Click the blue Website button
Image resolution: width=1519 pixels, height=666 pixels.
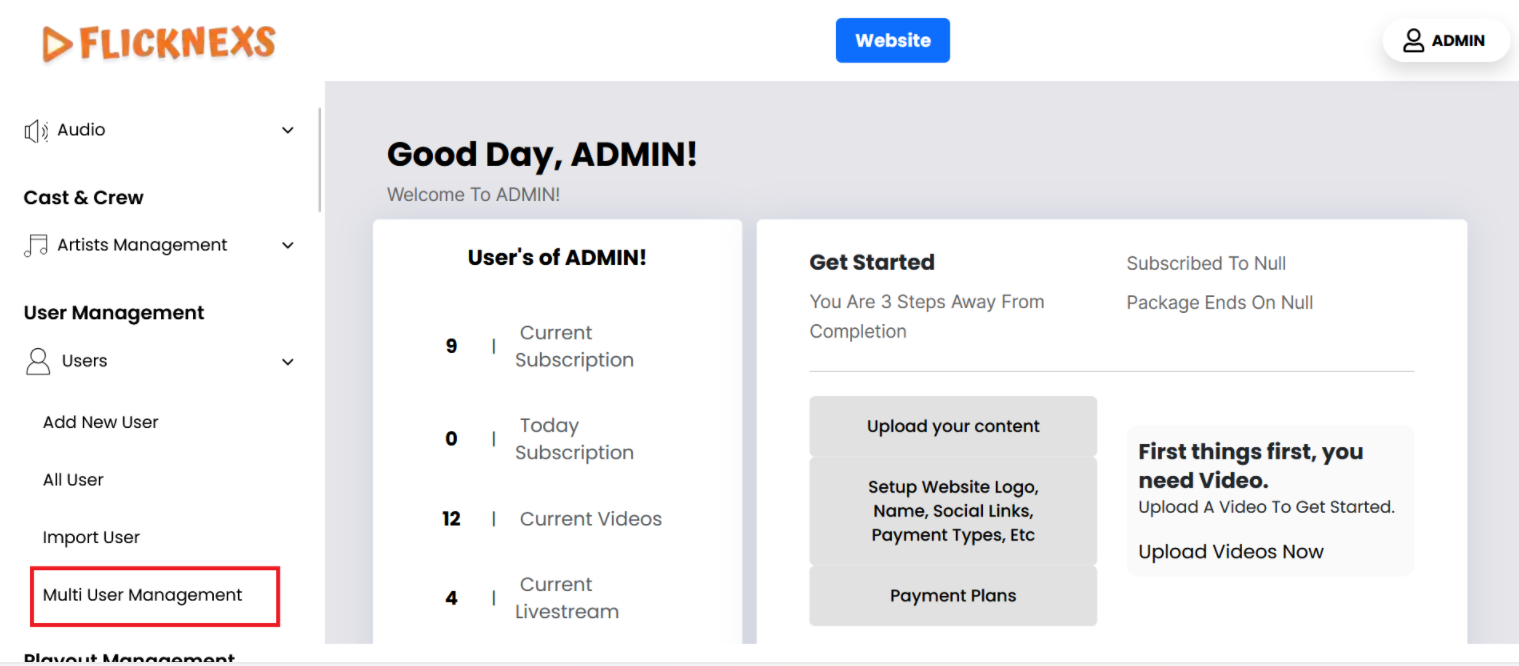(892, 40)
